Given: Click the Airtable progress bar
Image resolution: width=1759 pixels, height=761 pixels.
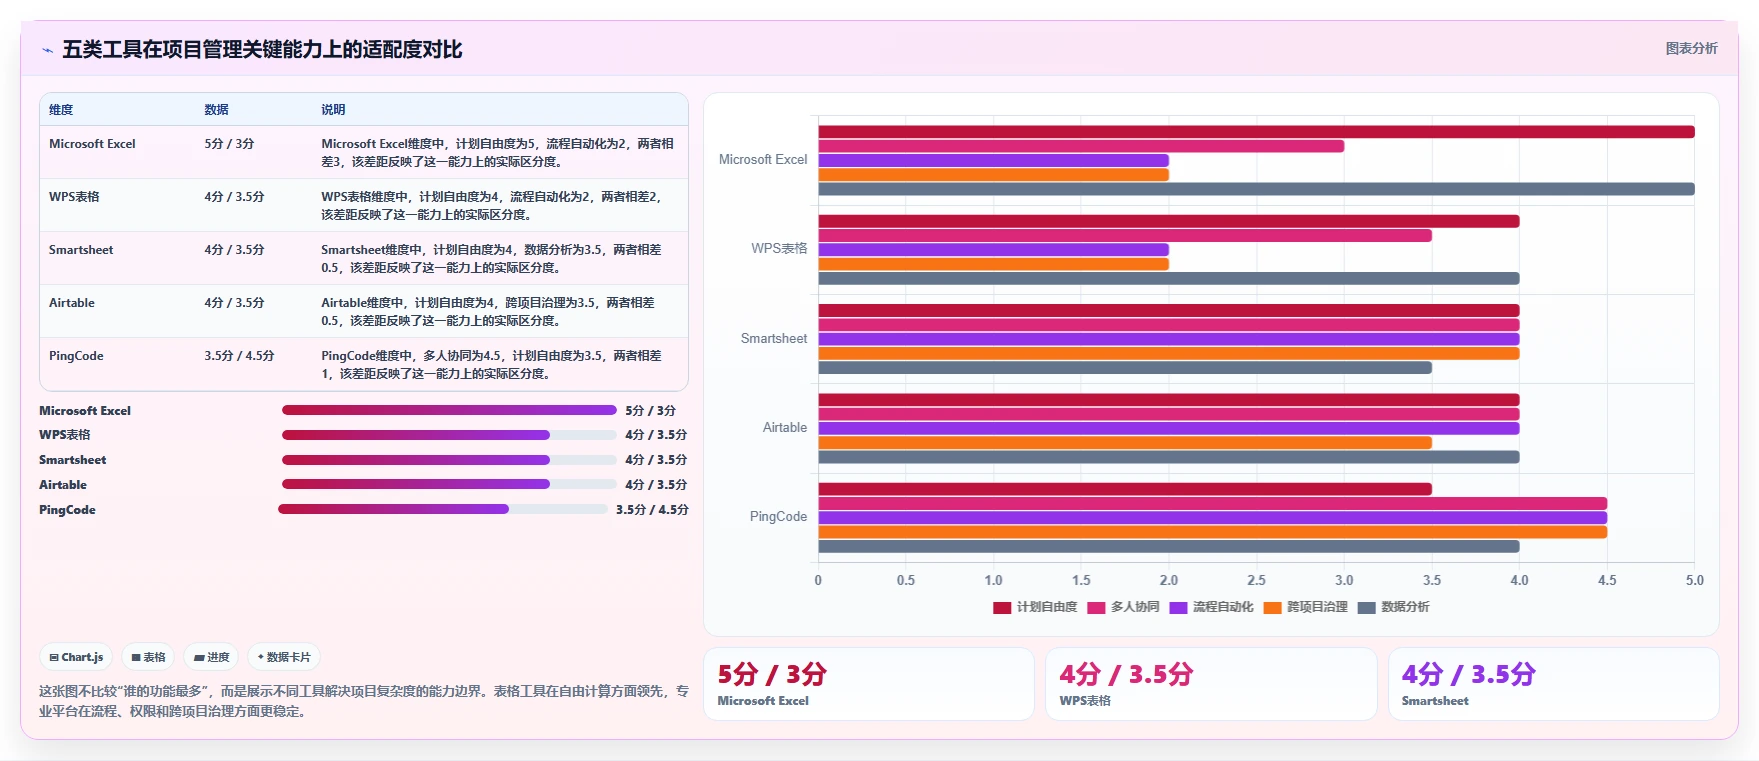Looking at the screenshot, I should (x=449, y=485).
